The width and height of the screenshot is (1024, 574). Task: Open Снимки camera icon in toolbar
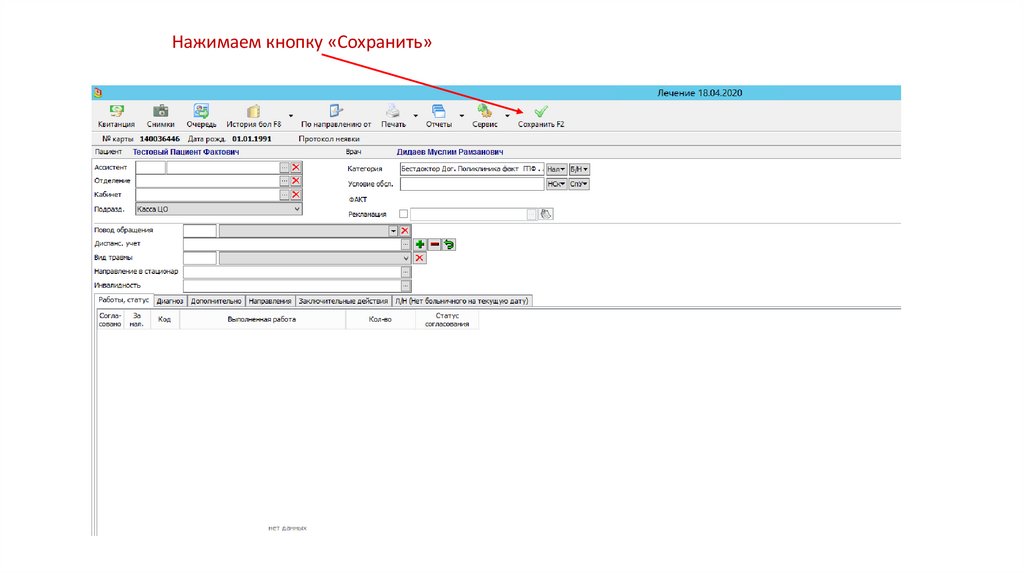(161, 111)
